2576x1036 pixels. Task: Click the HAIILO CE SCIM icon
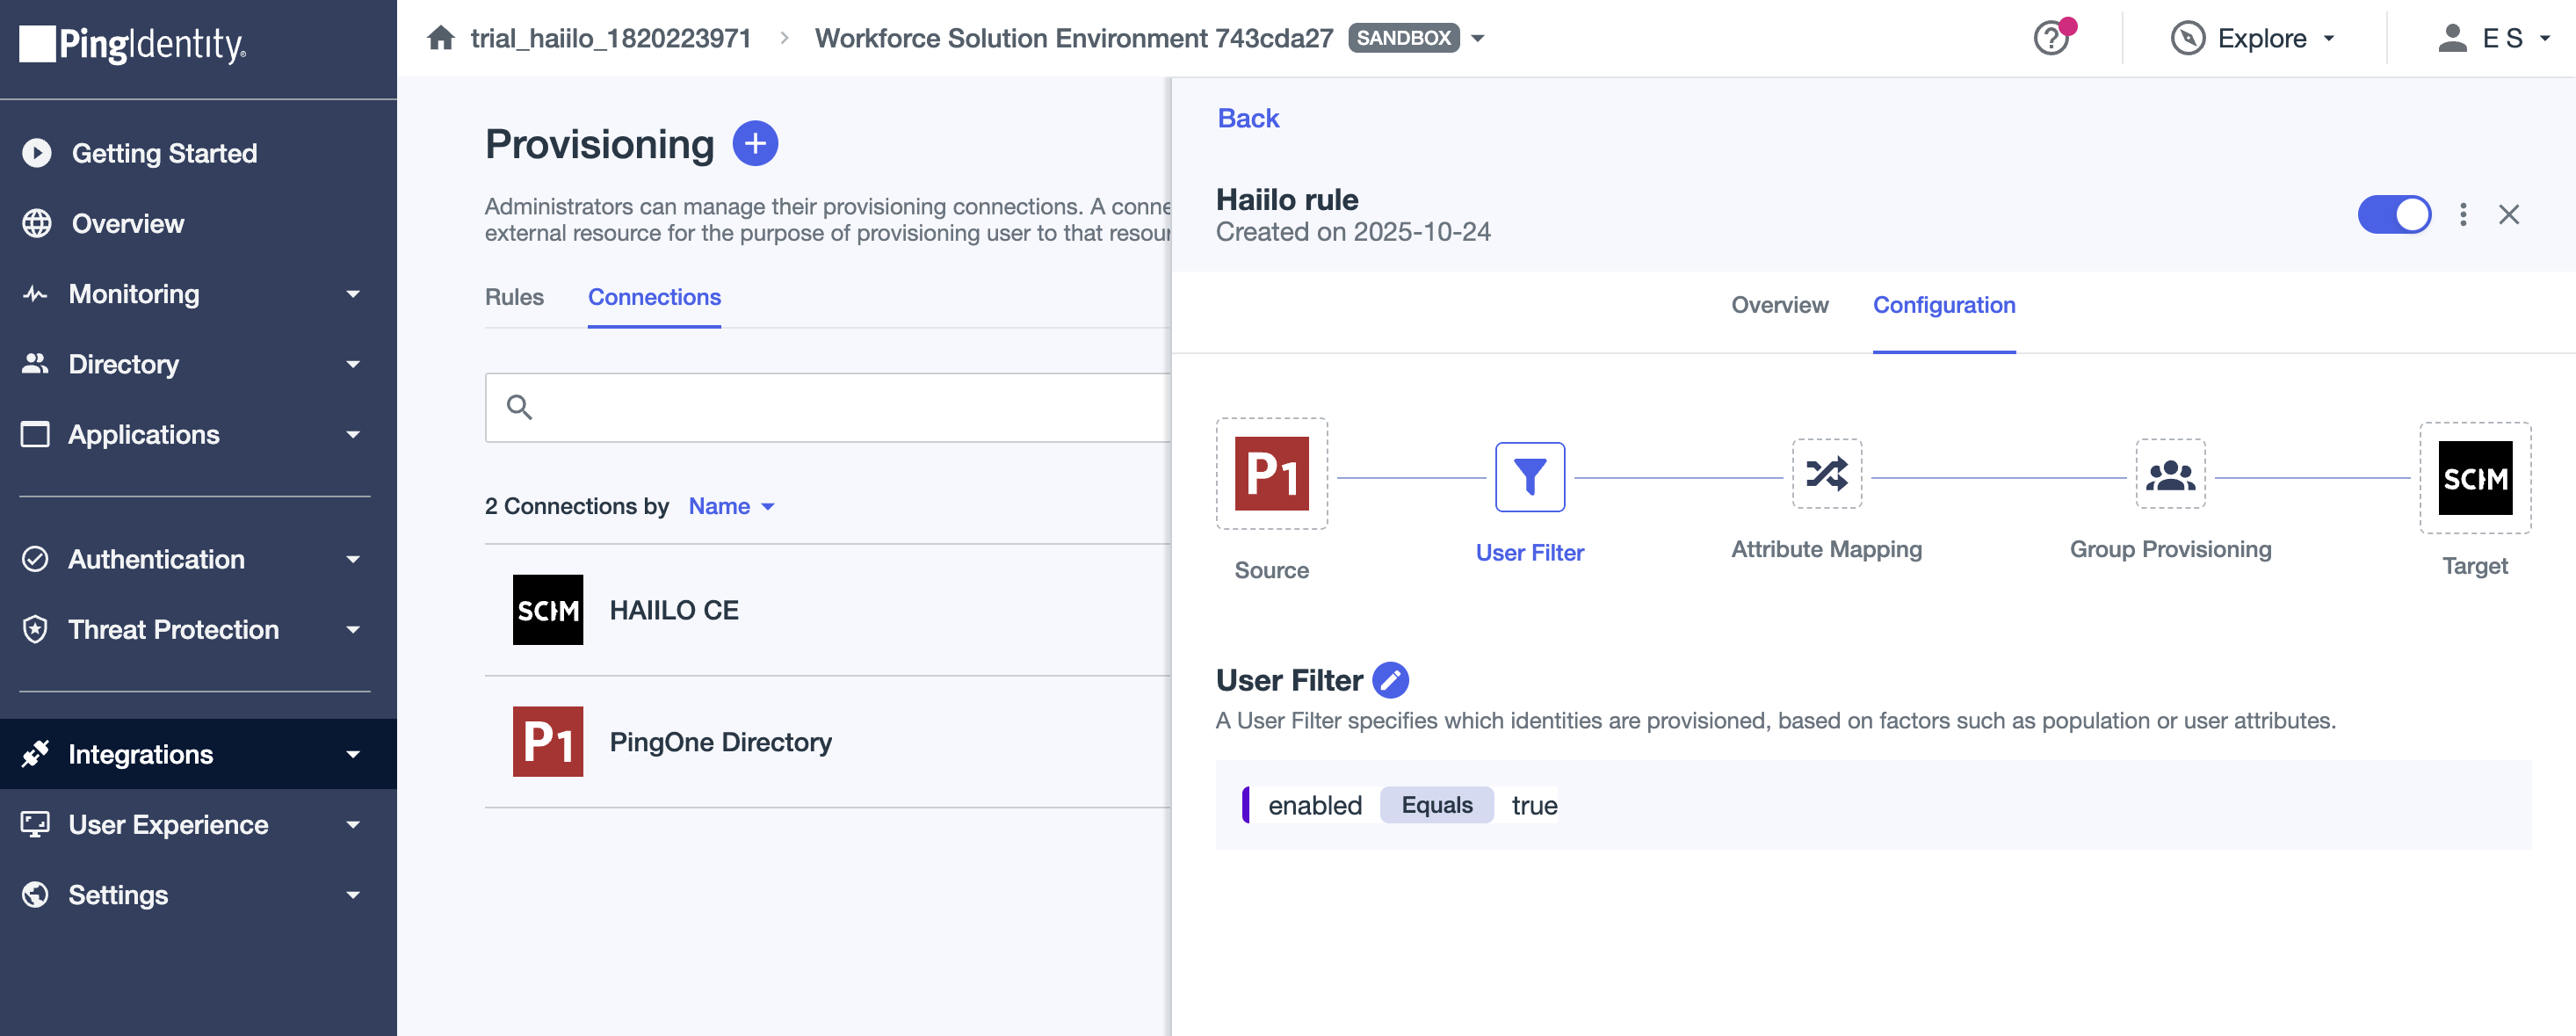click(x=548, y=610)
